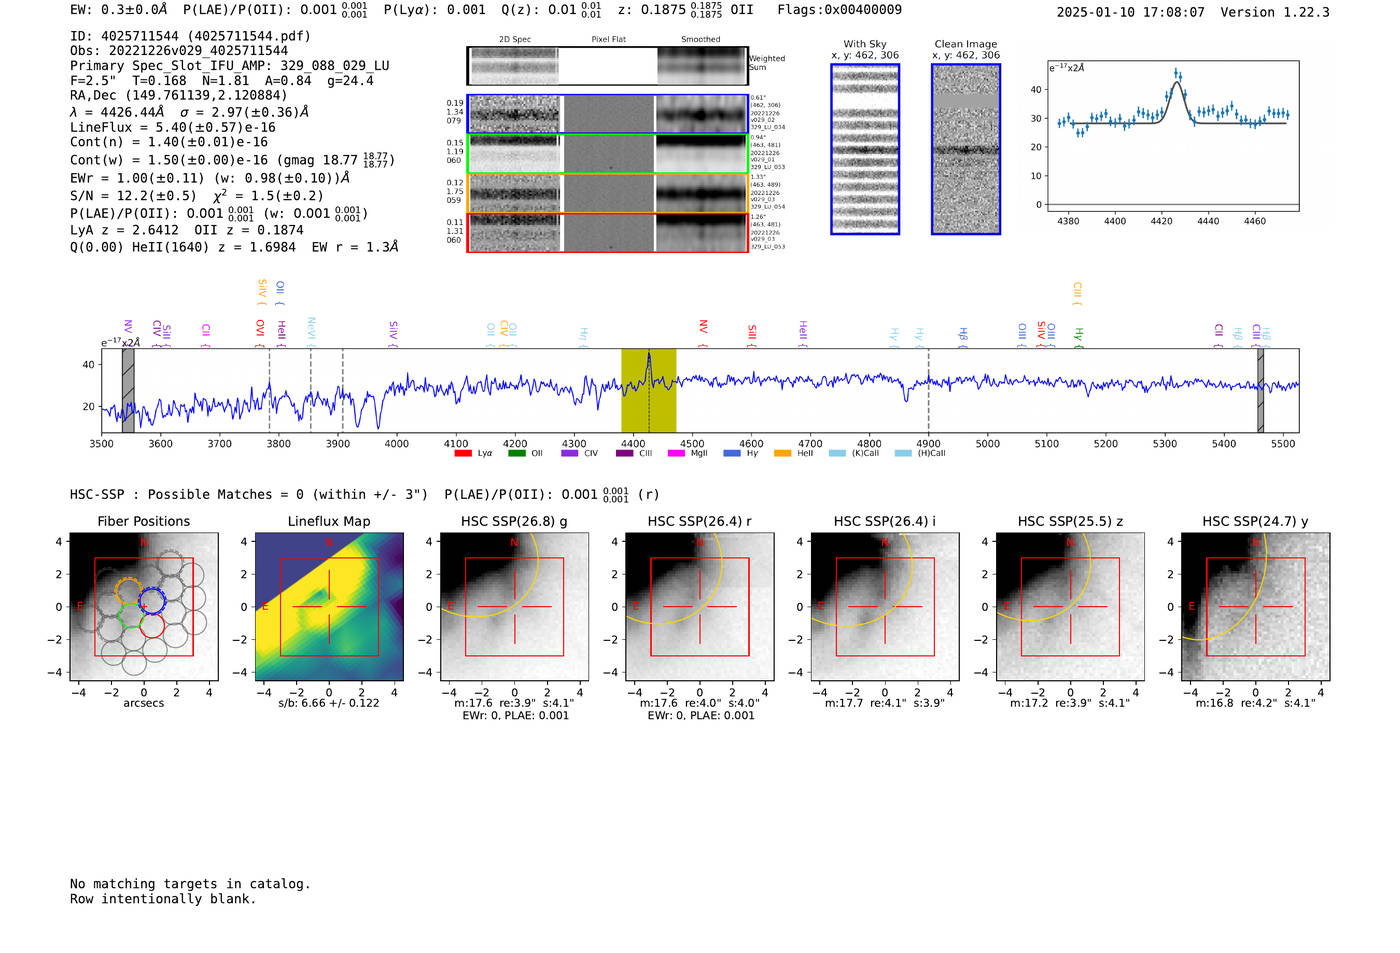Open the Lineflux Map thumbnail
Screen dimensions: 1400x953
point(329,607)
